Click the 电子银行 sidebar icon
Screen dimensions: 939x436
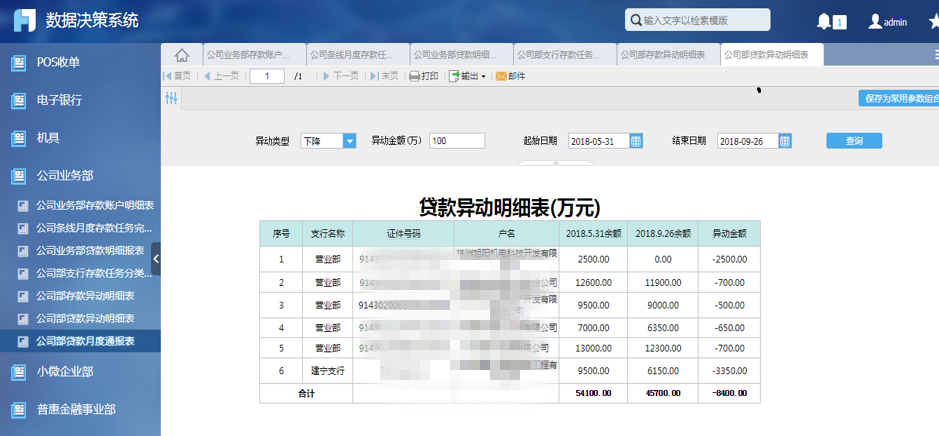19,101
